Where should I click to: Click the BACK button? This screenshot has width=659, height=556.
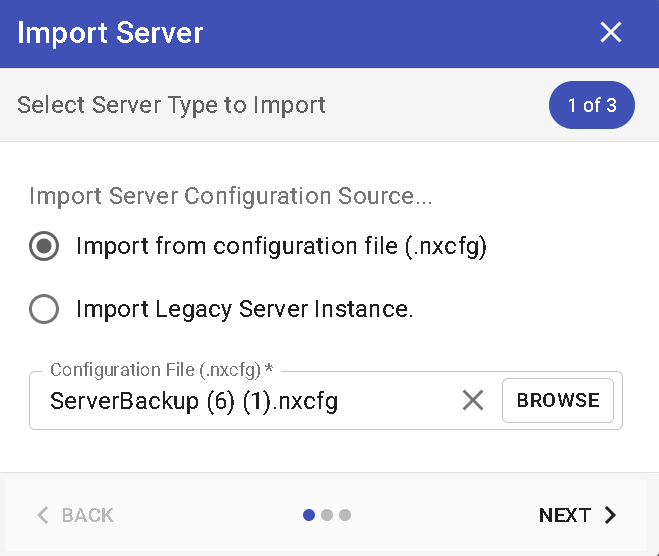76,516
